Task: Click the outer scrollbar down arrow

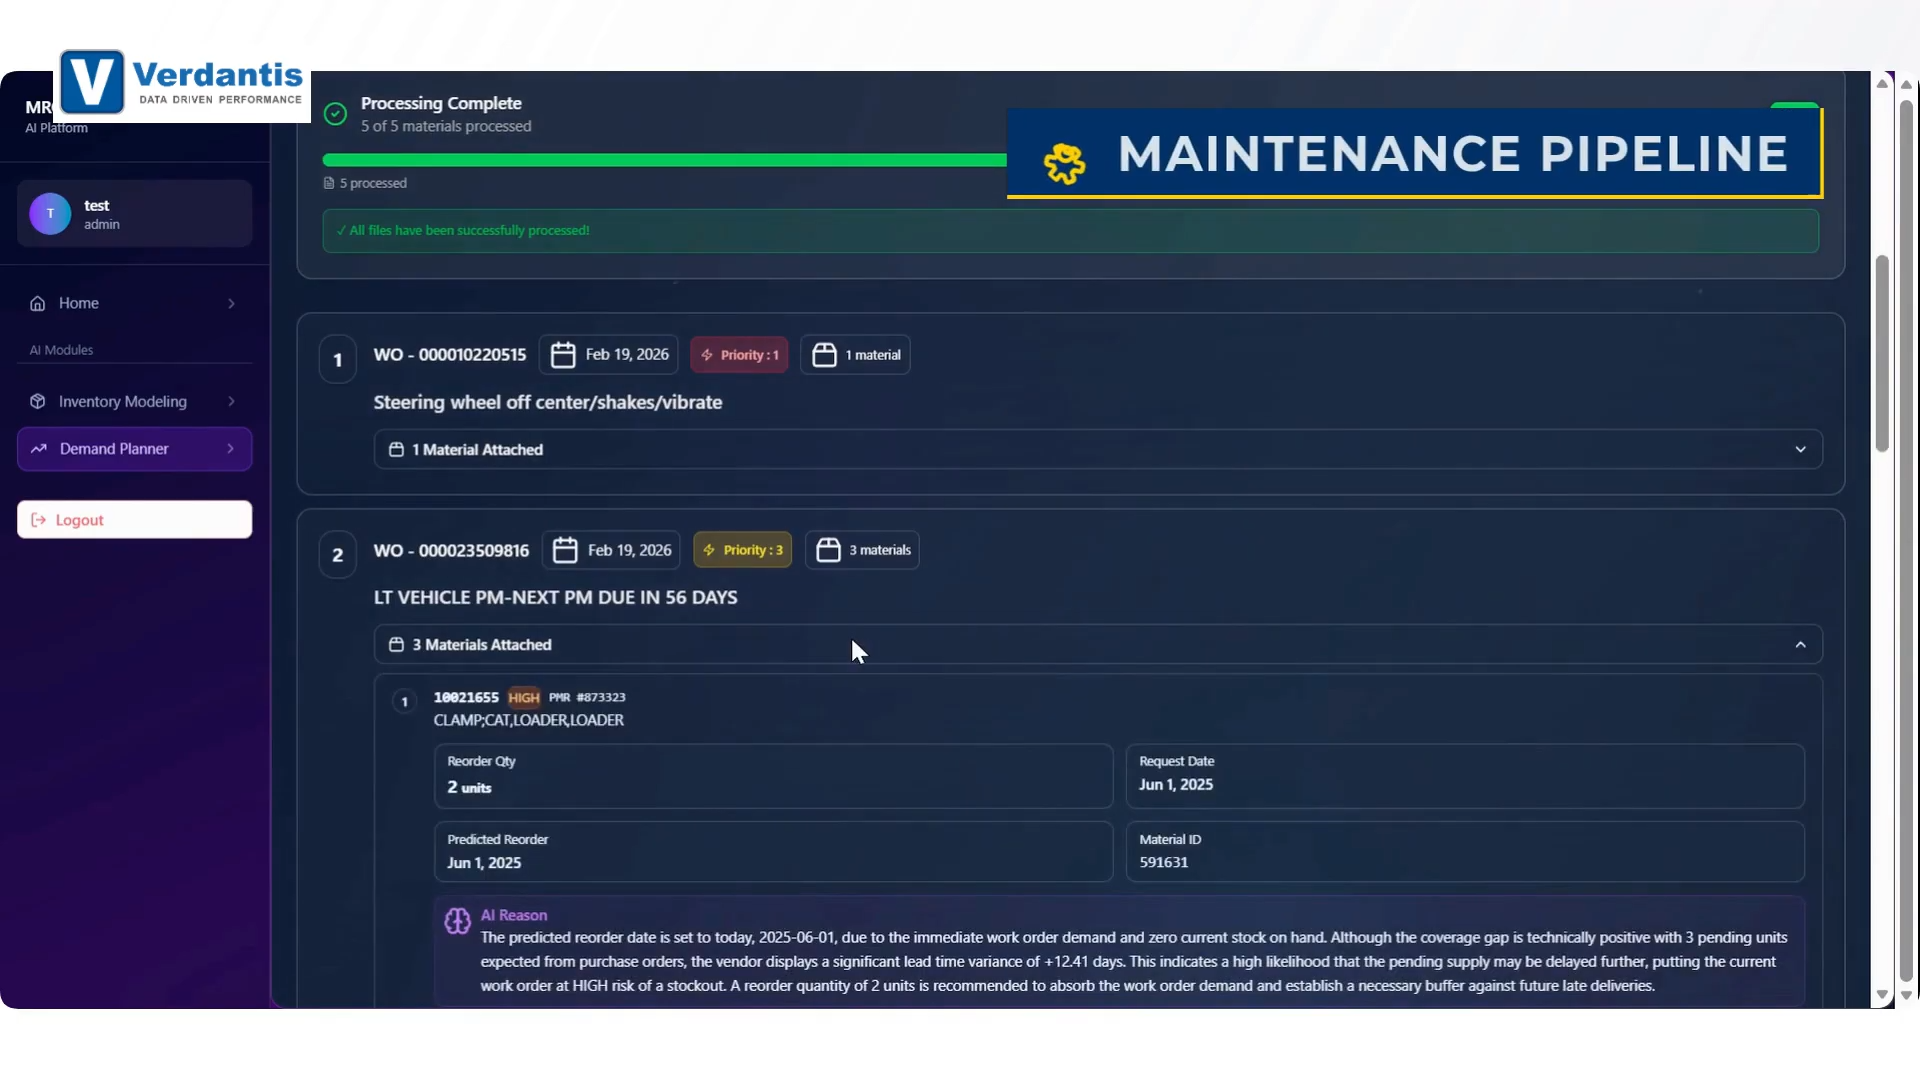Action: pyautogui.click(x=1907, y=995)
